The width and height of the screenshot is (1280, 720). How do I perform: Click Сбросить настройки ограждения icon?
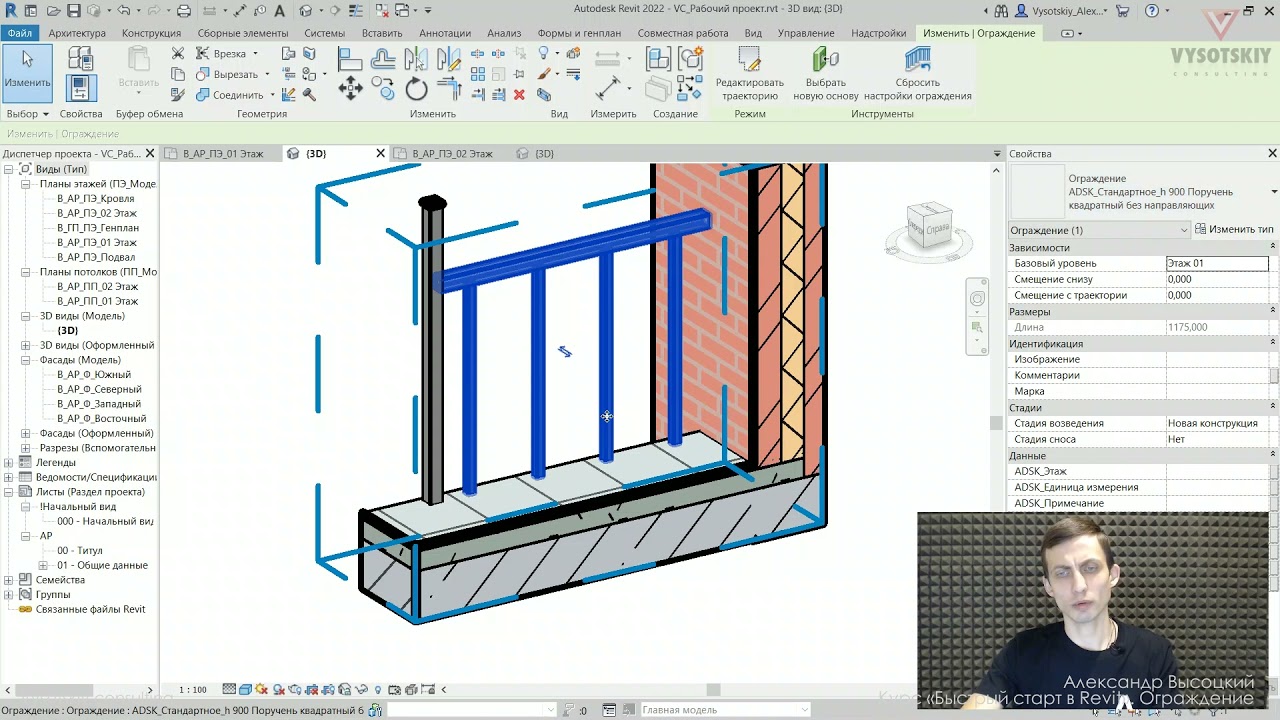[x=917, y=73]
